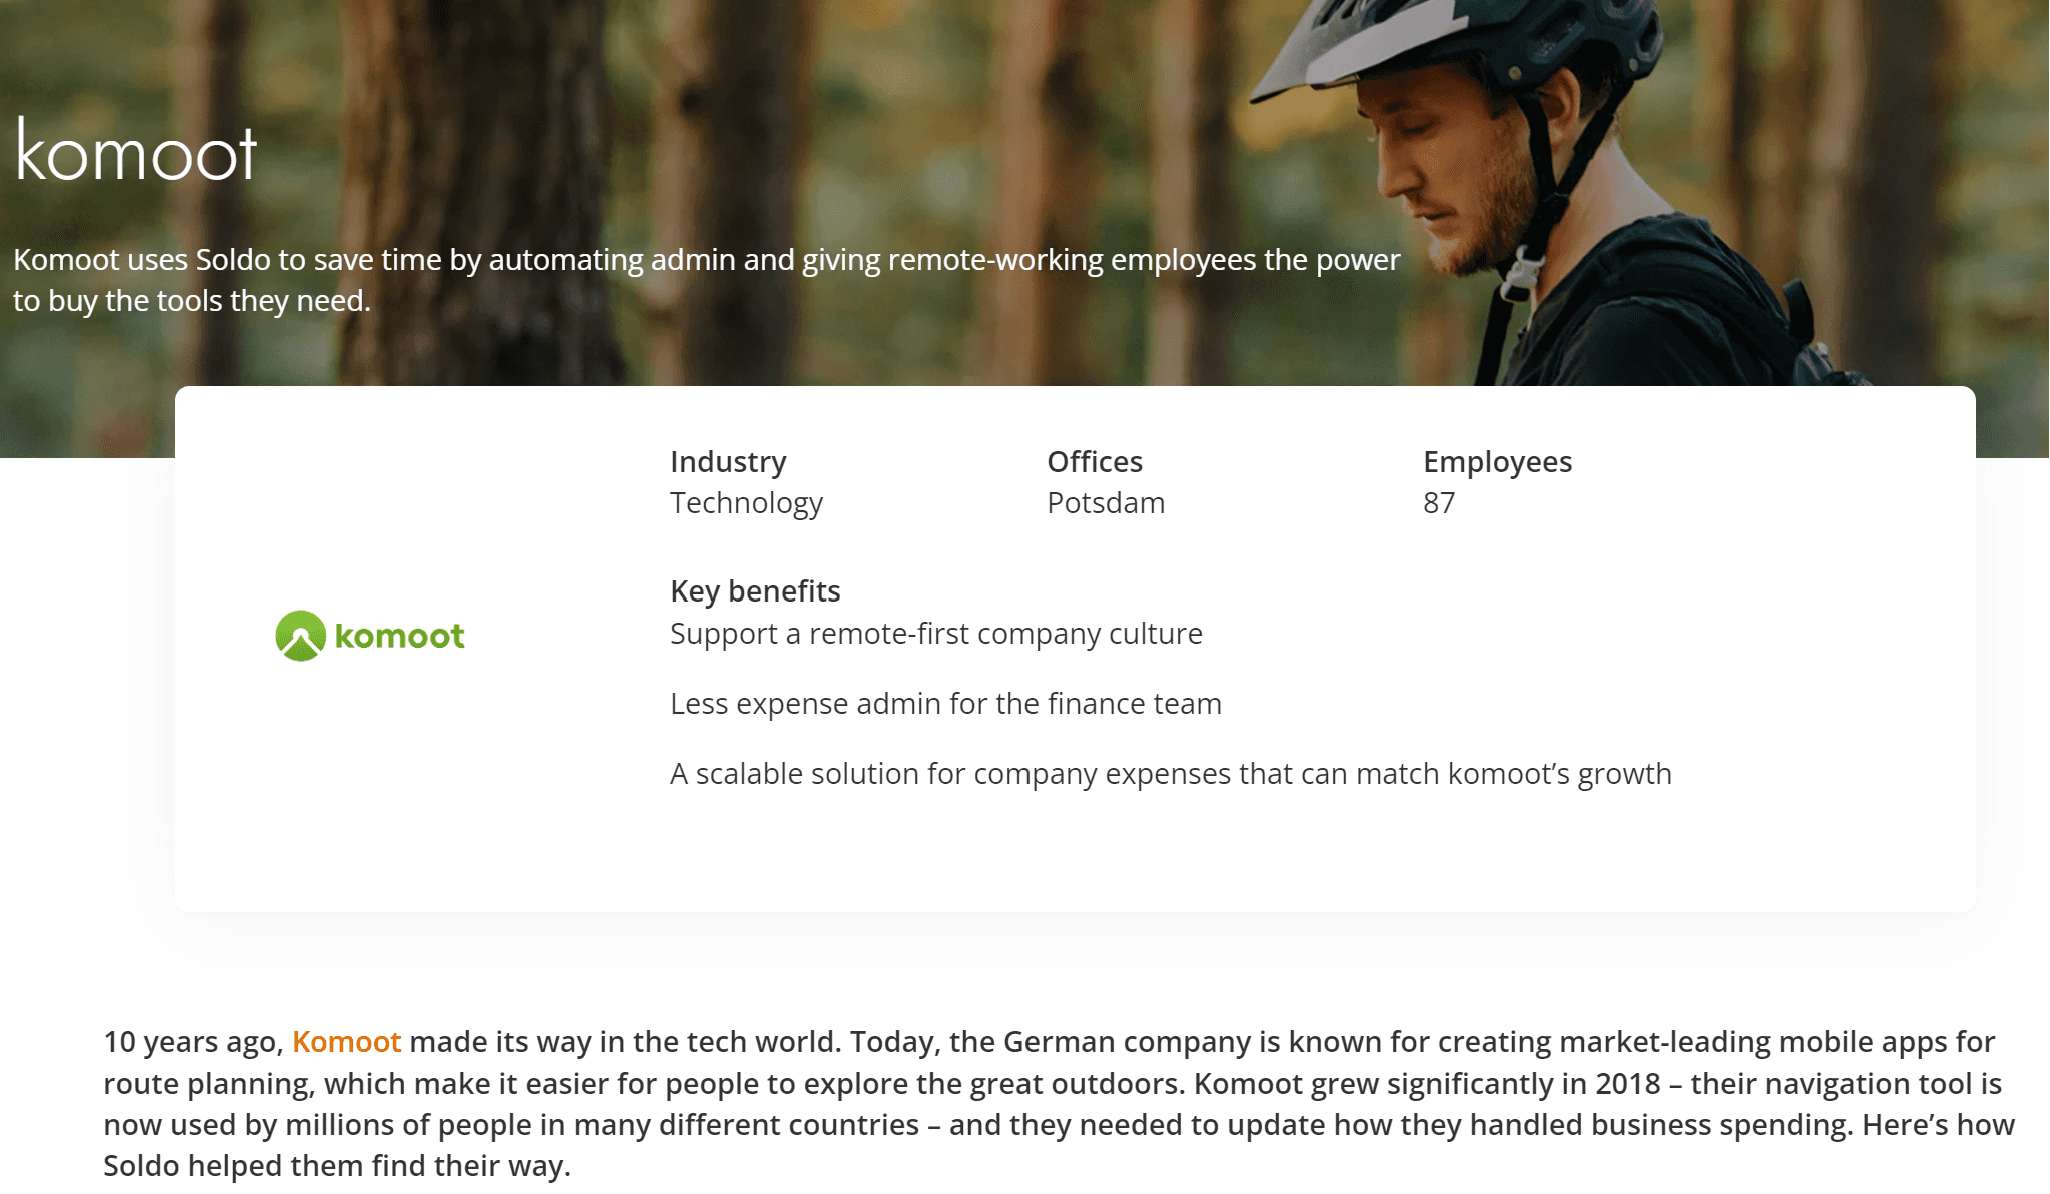This screenshot has width=2050, height=1194.
Task: Click the orange Komoot hyperlink
Action: click(x=346, y=1042)
